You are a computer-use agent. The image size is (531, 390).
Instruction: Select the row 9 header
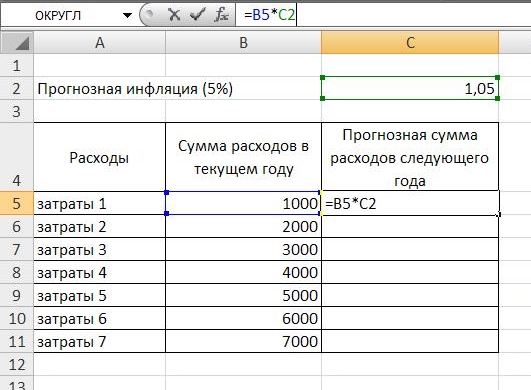point(17,296)
